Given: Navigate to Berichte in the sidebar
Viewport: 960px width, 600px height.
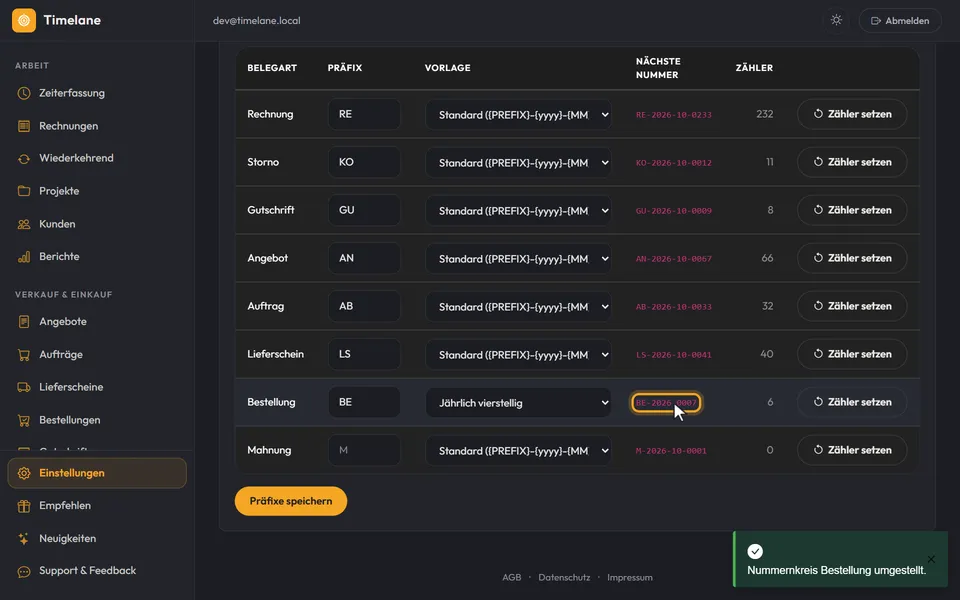Looking at the screenshot, I should point(97,257).
